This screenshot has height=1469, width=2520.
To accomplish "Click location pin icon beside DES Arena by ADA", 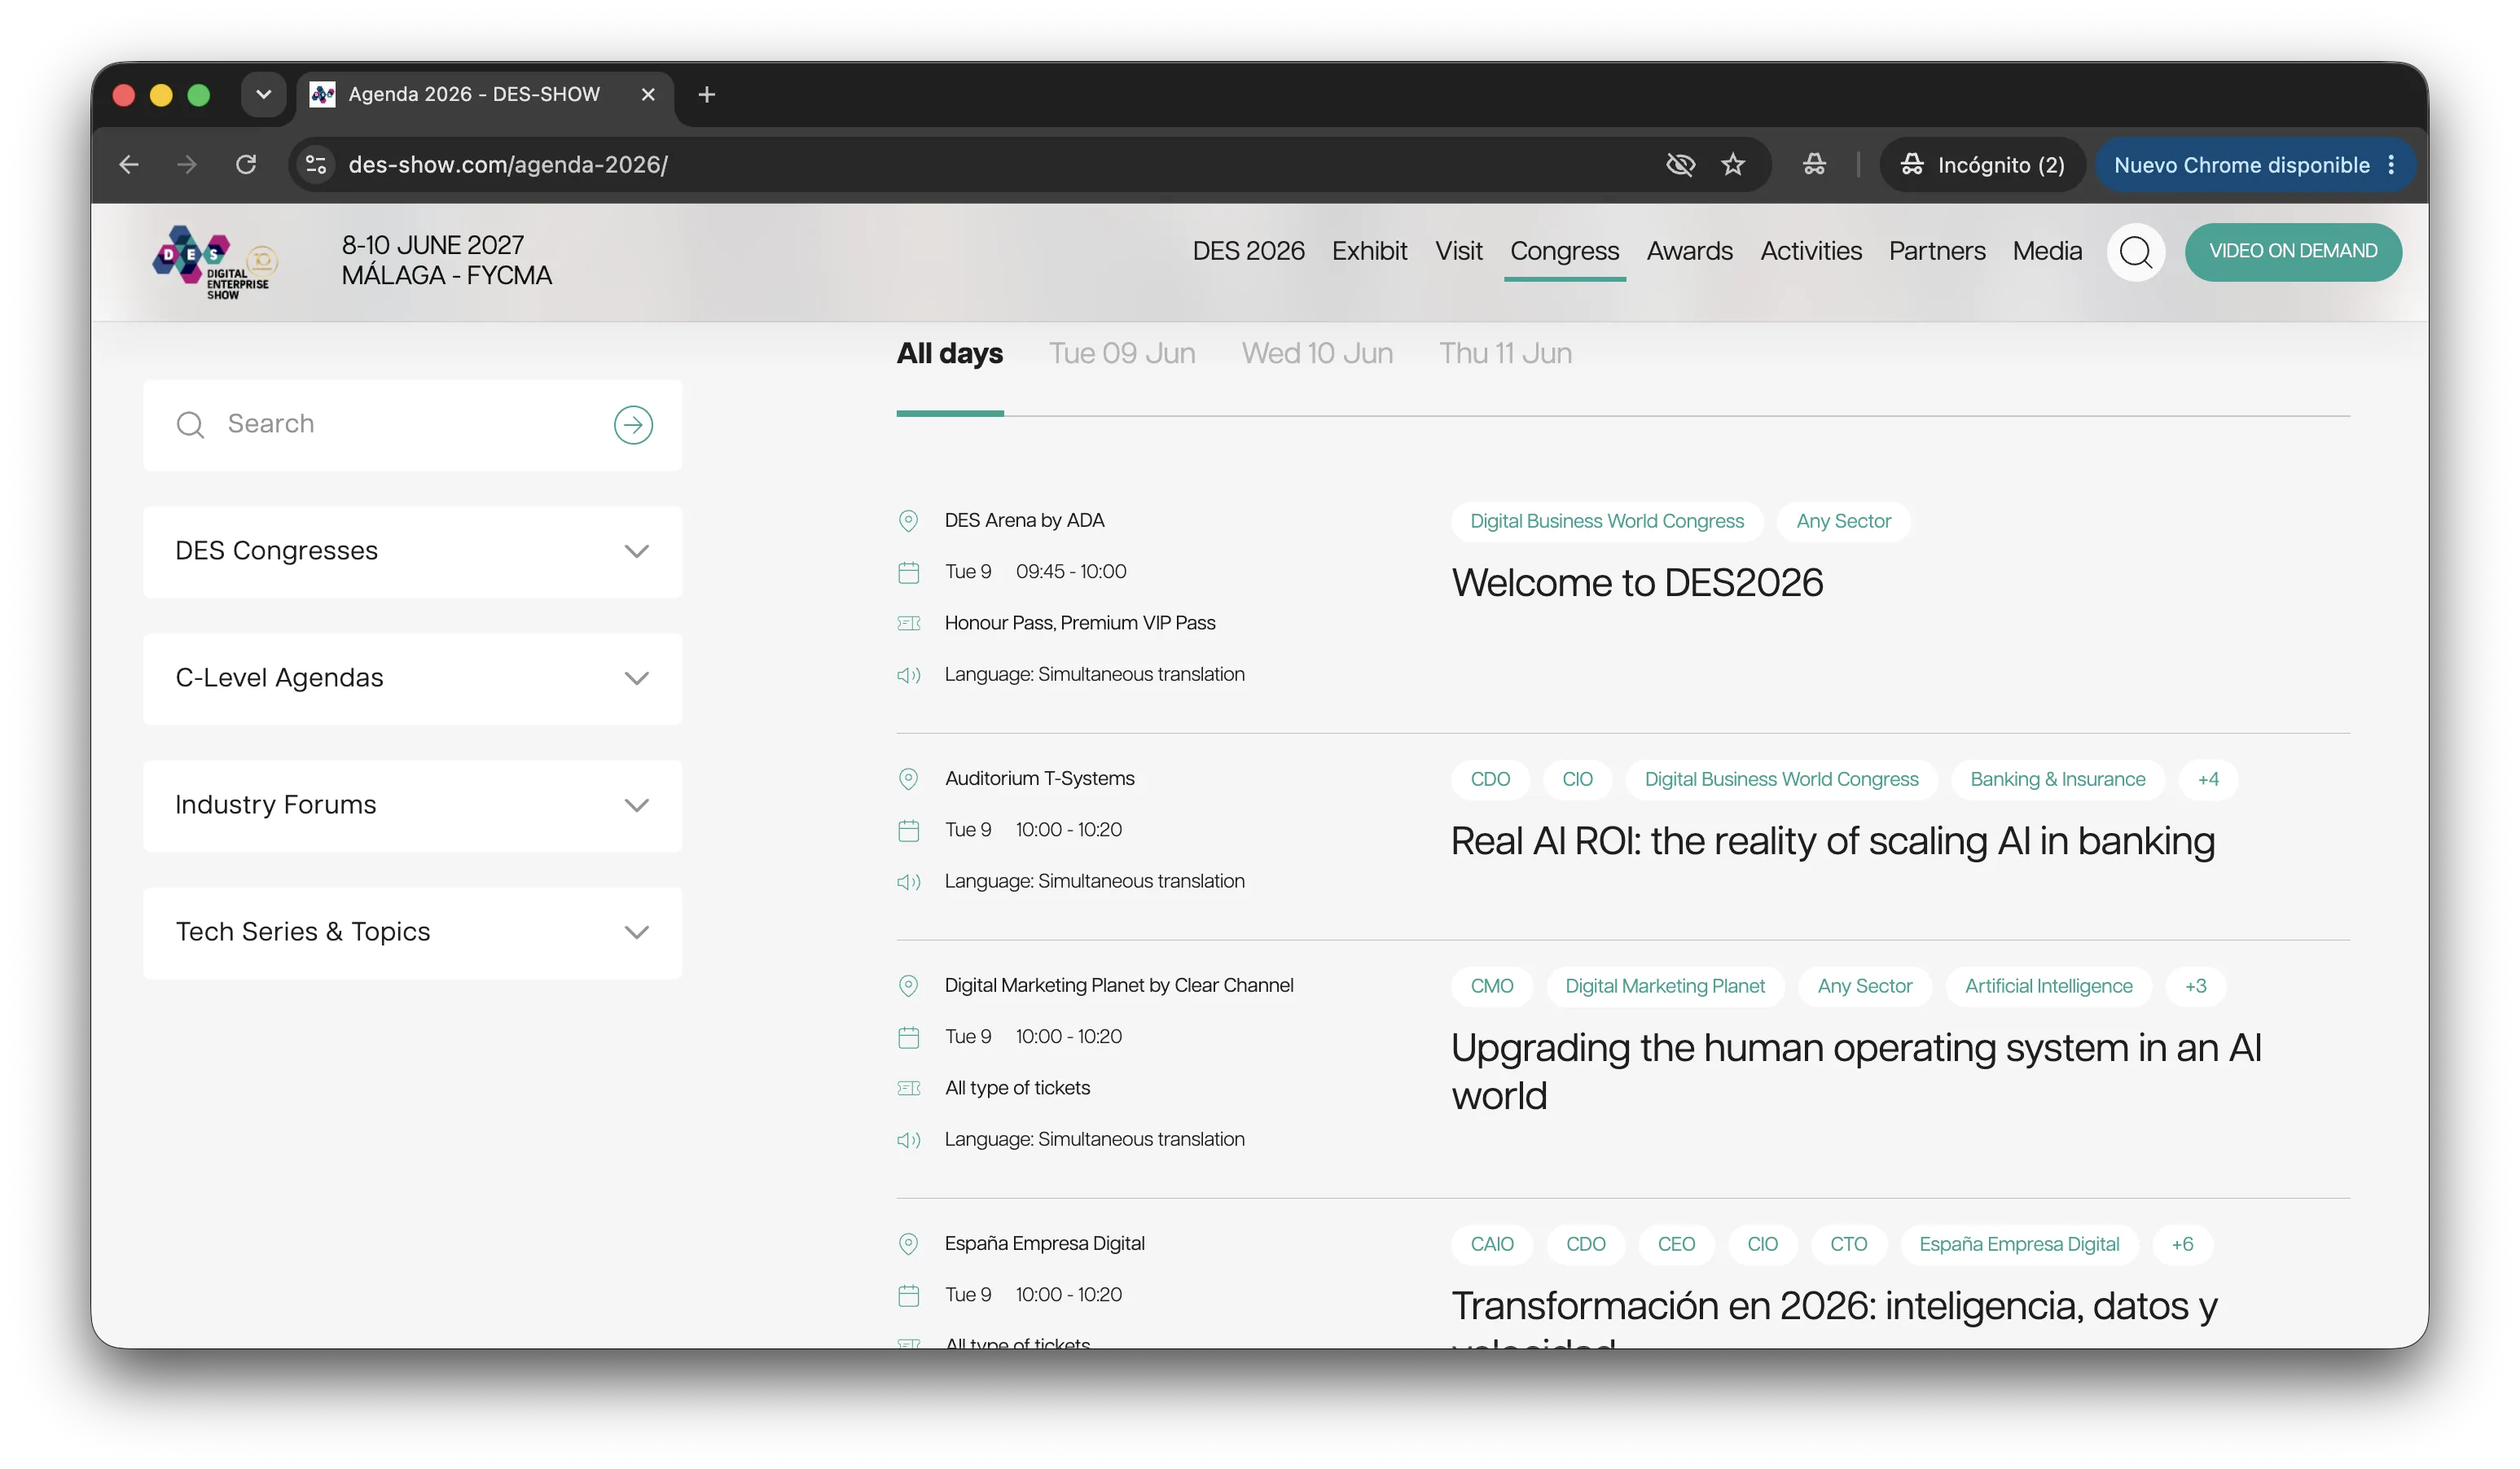I will (908, 521).
